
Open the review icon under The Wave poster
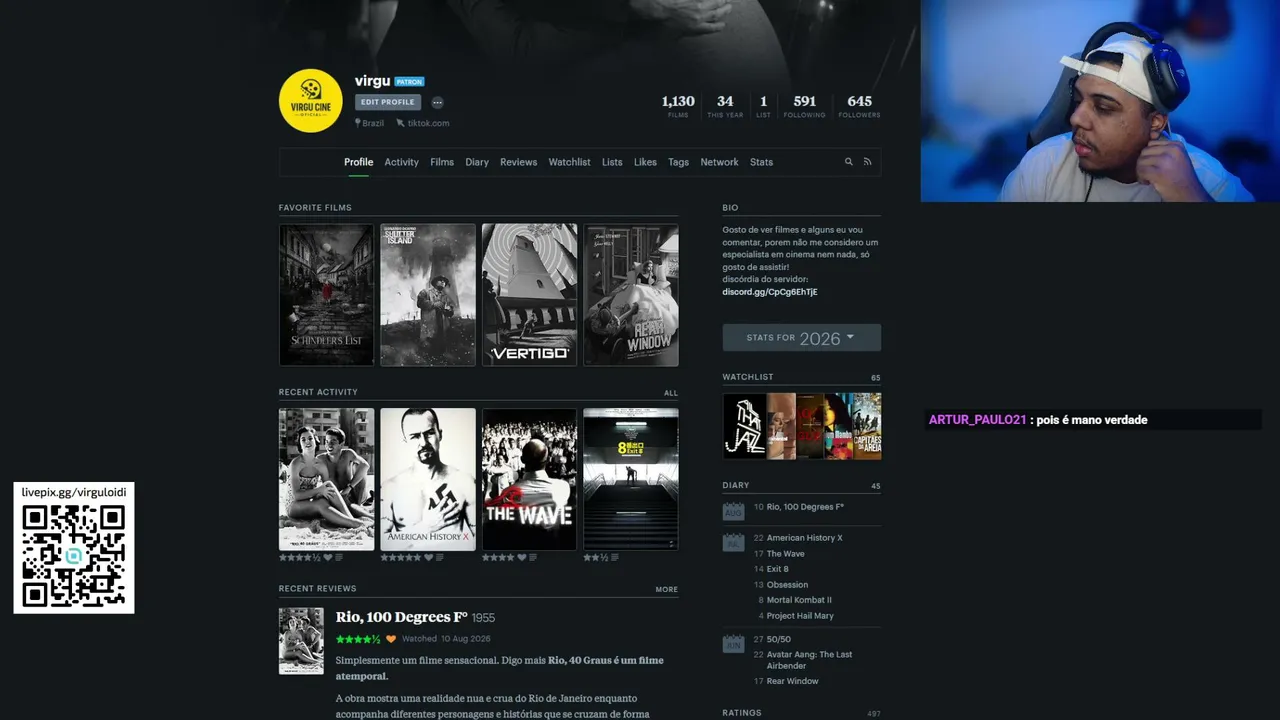pos(533,557)
